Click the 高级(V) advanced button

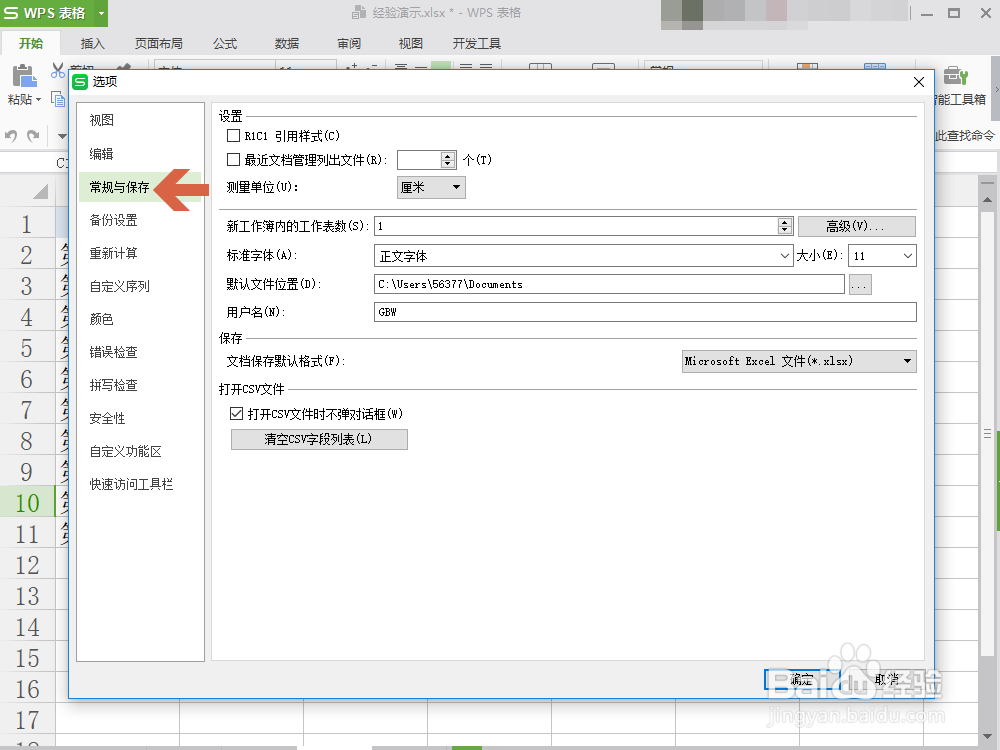click(x=855, y=226)
